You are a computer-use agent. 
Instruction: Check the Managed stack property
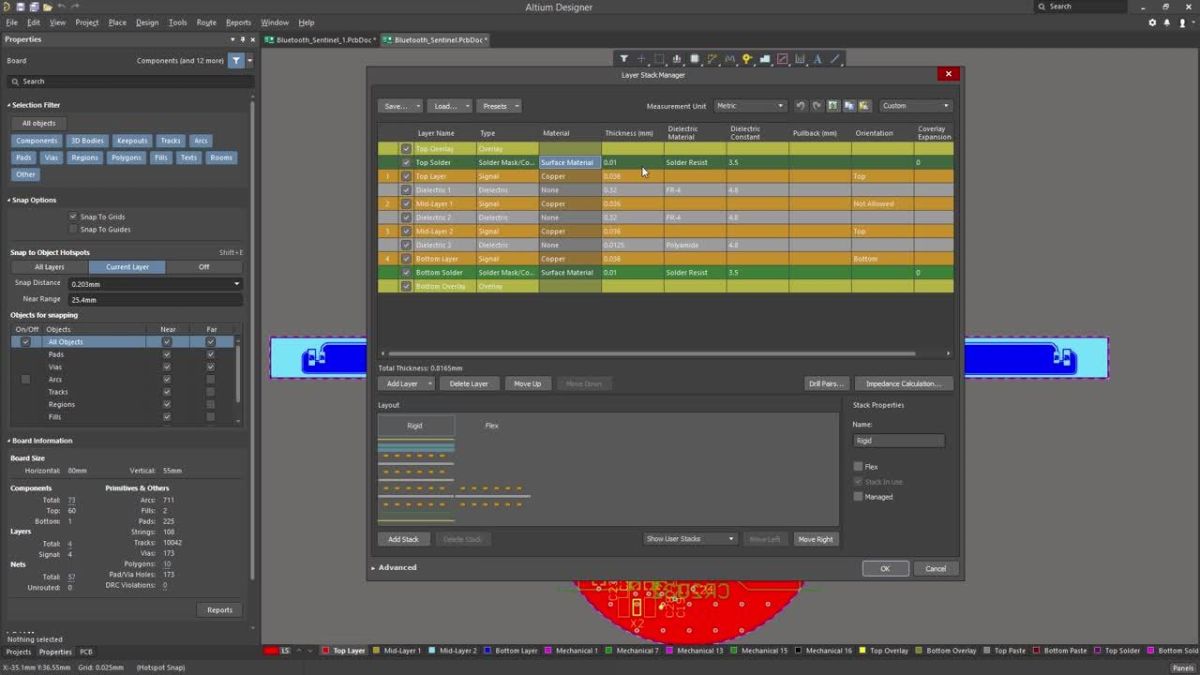point(858,496)
